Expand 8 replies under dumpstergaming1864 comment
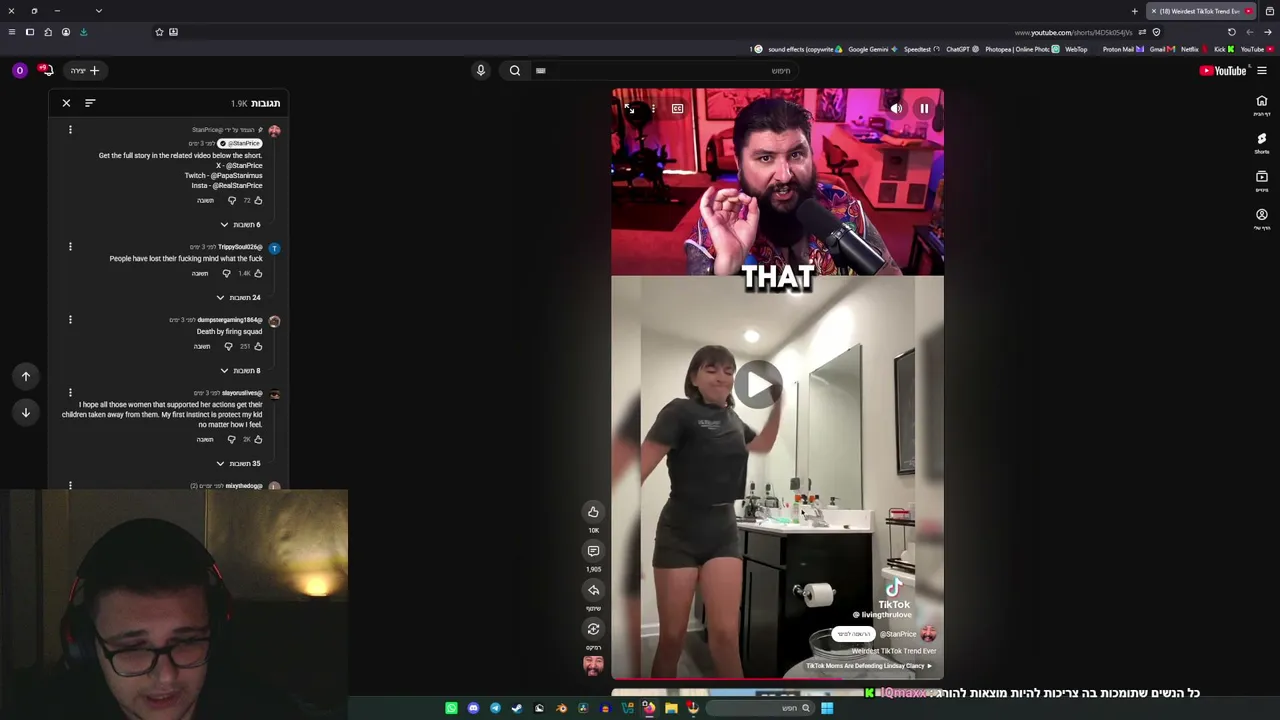 point(240,371)
